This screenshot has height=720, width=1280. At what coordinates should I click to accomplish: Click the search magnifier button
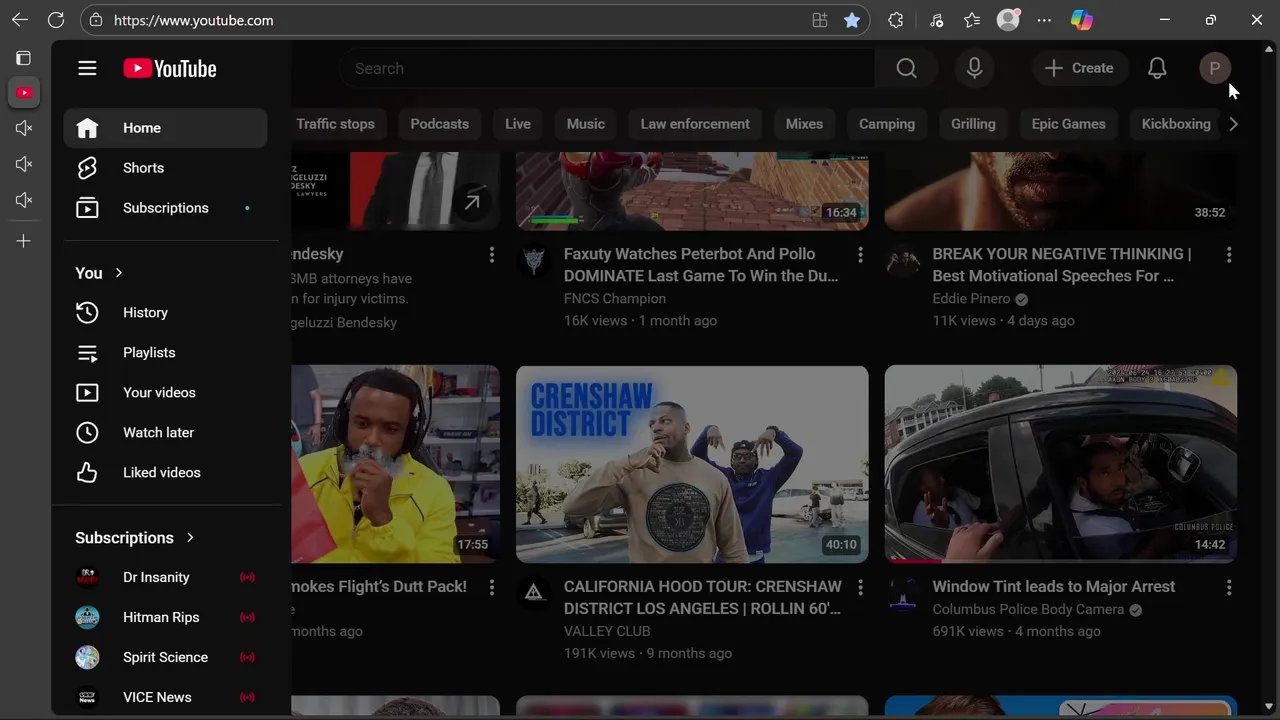[x=906, y=69]
